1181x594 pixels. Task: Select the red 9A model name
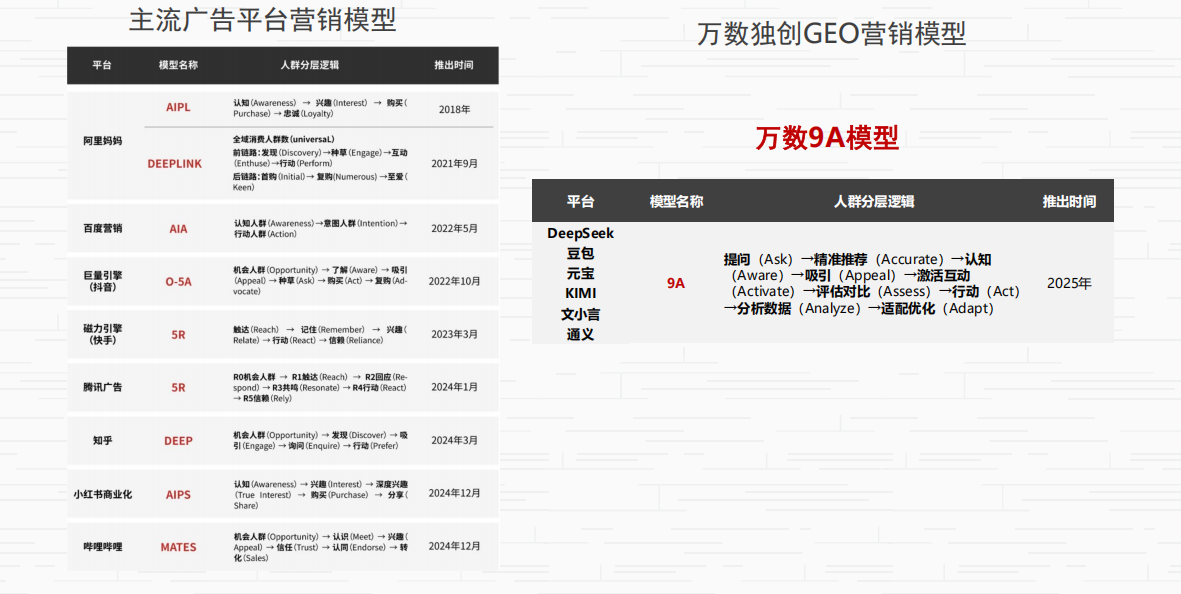click(x=676, y=284)
